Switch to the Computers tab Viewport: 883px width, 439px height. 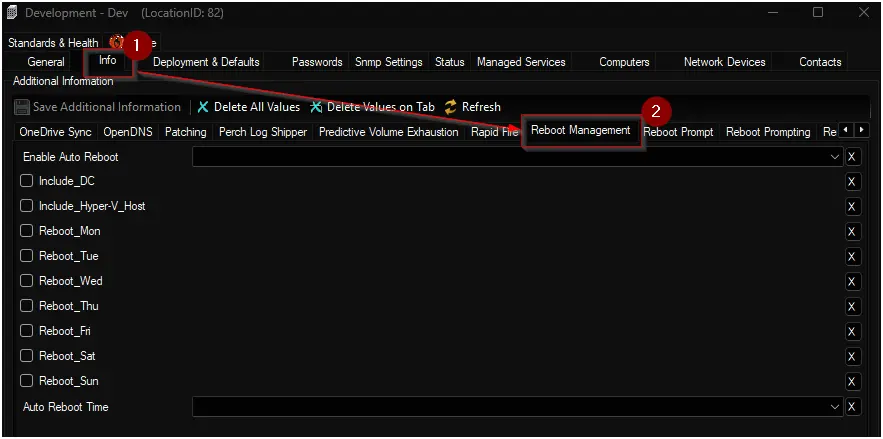pos(624,62)
